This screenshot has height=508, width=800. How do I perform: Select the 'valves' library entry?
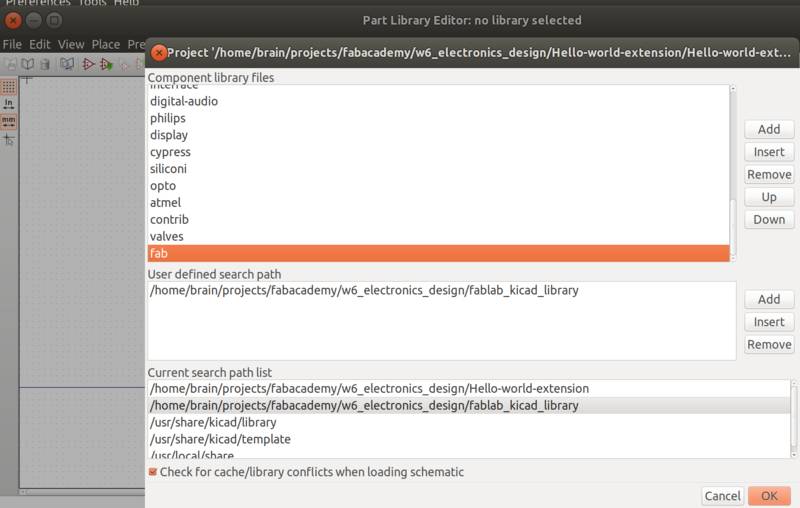[438, 236]
